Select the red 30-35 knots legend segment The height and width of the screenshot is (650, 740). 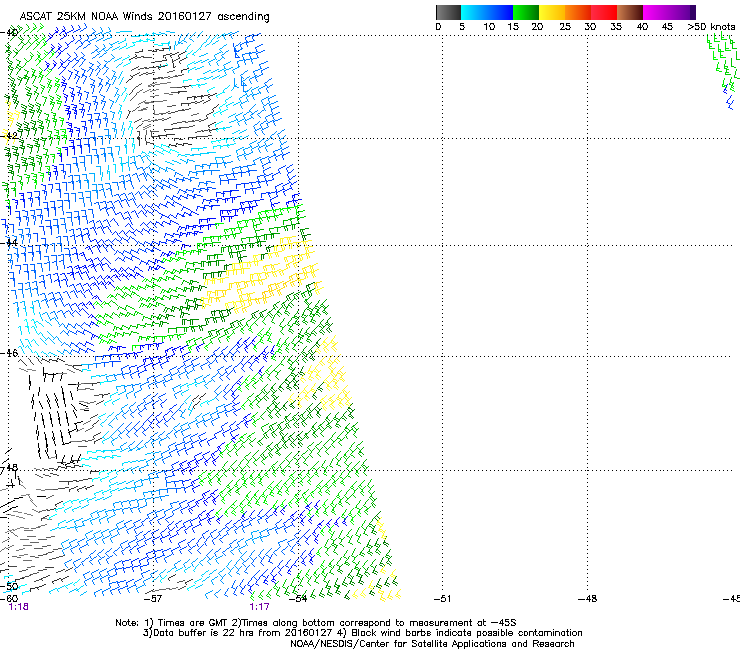click(604, 12)
